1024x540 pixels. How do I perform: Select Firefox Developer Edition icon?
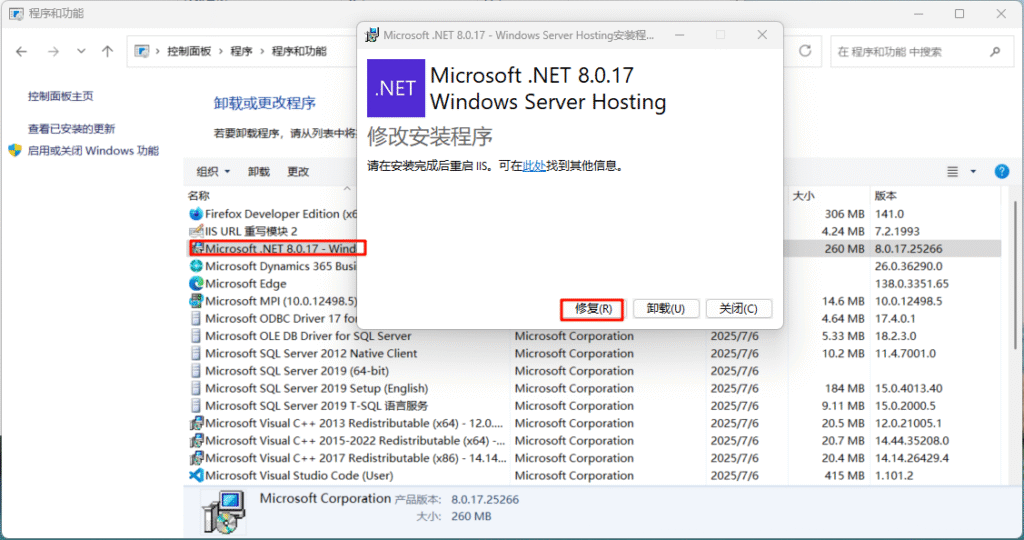tap(196, 214)
